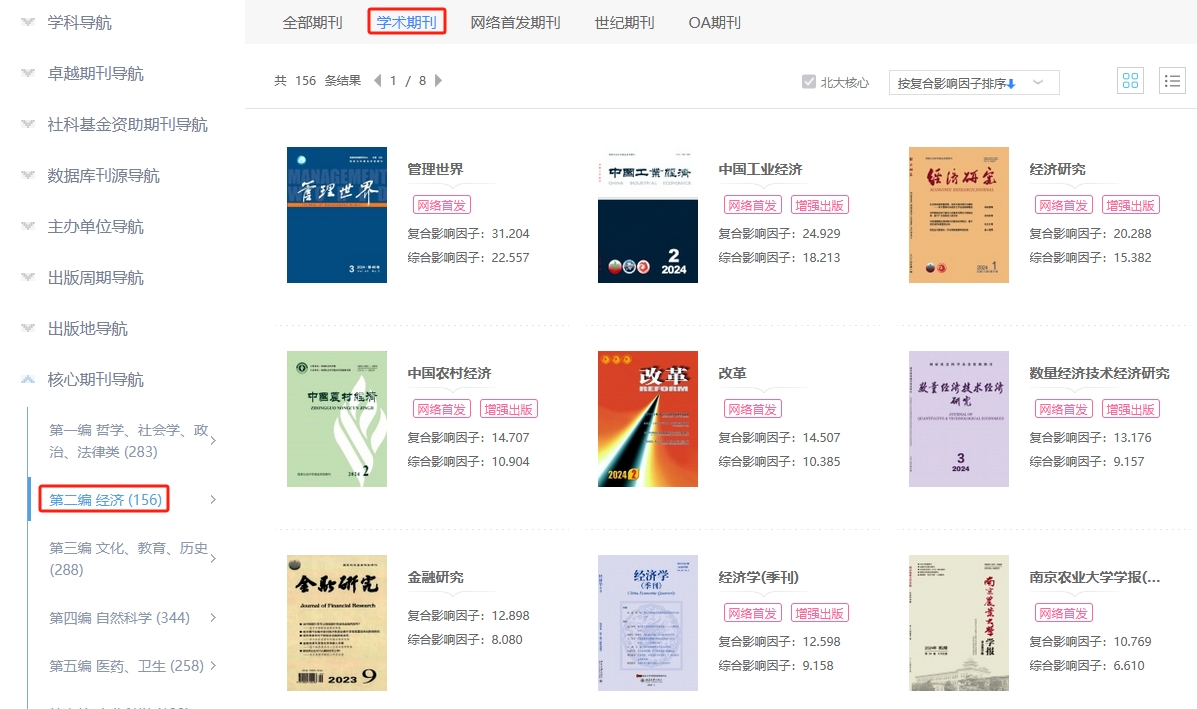Switch to the OA期刊 tab
Viewport: 1197px width, 709px height.
point(714,22)
